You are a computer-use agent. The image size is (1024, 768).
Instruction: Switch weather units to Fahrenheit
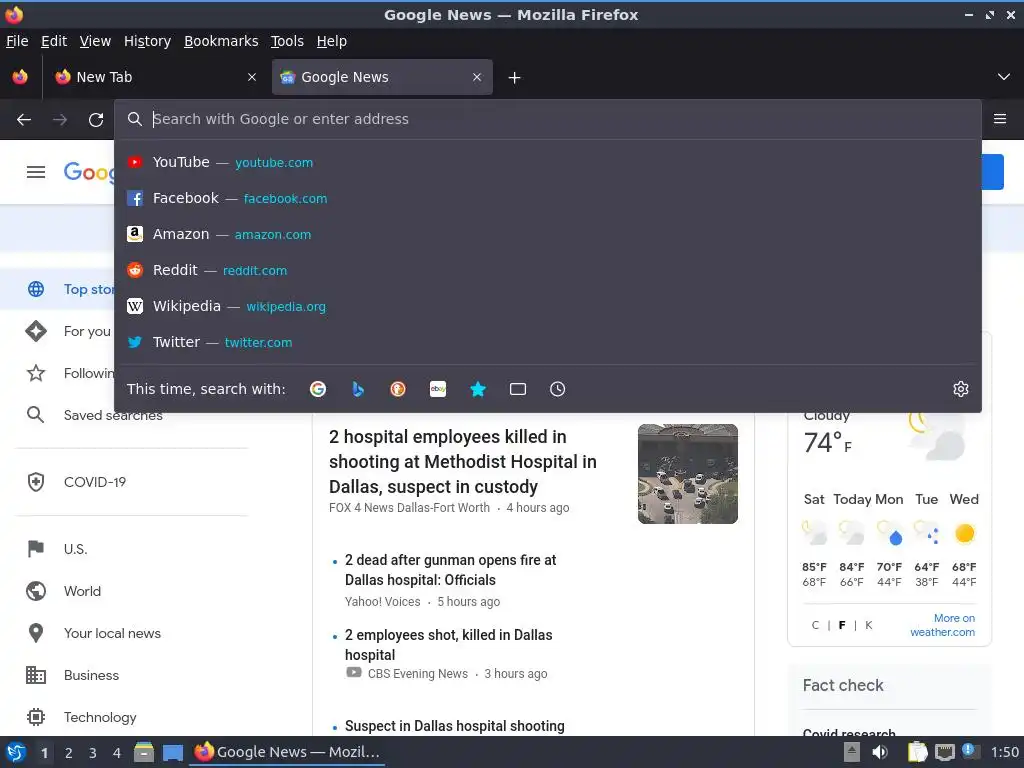click(x=842, y=625)
